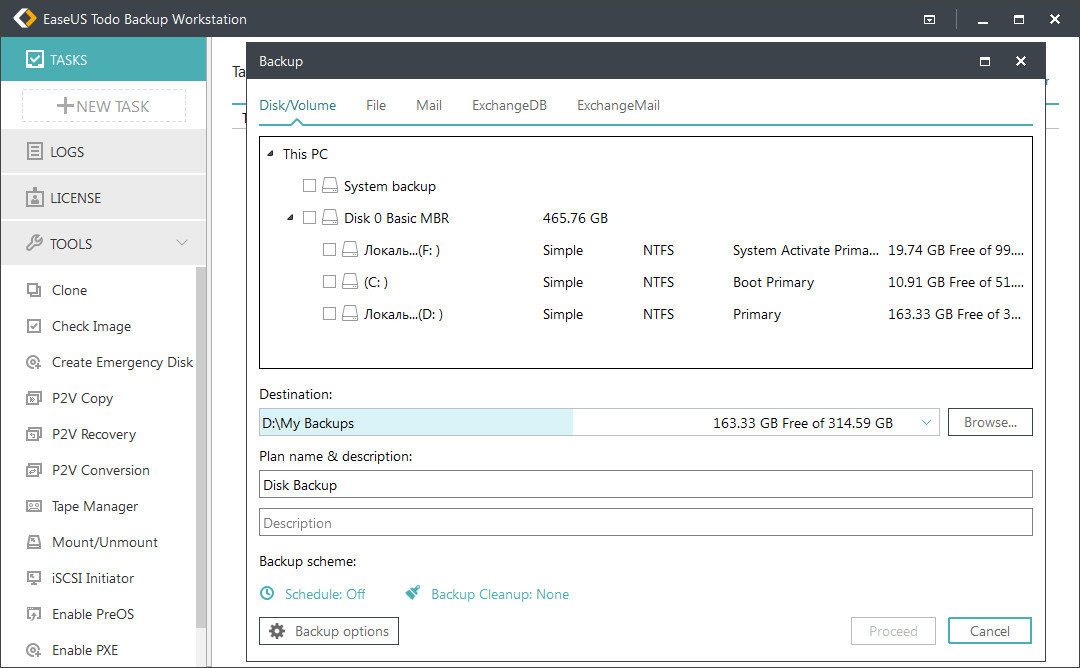Screen dimensions: 1080x668
Task: Open the Tape Manager tool
Action: pyautogui.click(x=94, y=506)
